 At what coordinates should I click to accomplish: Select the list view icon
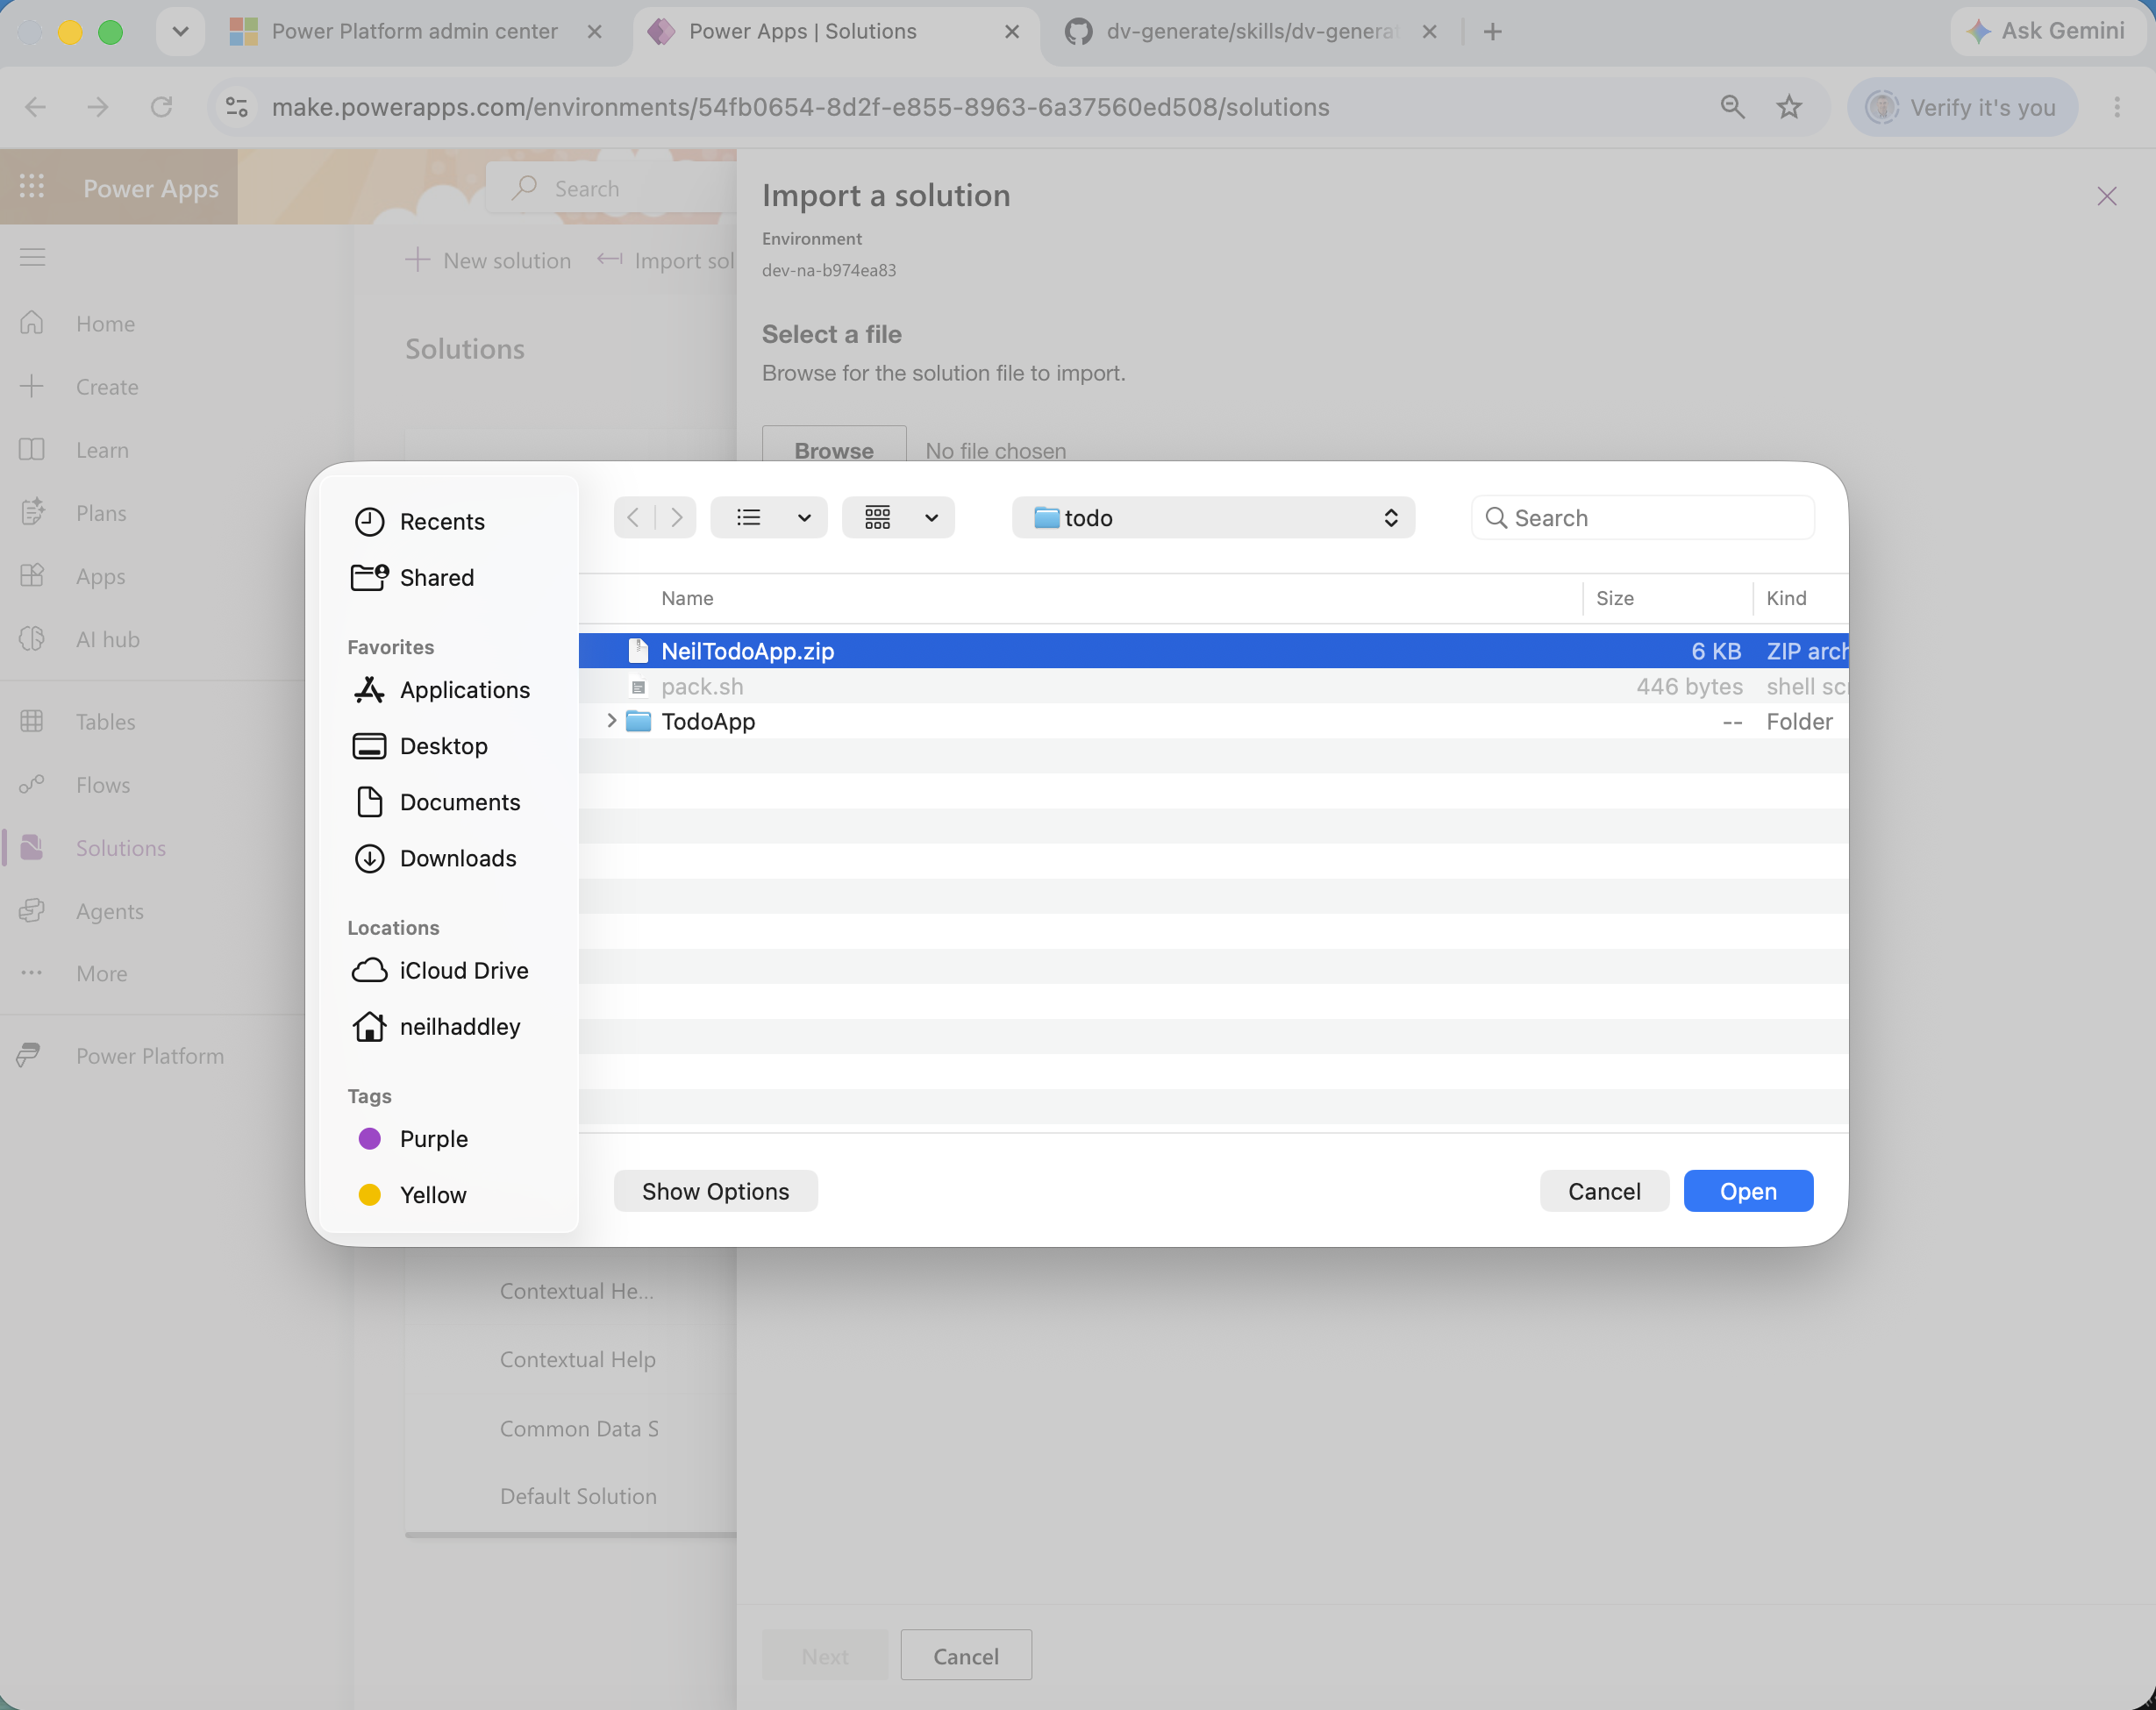pos(749,517)
